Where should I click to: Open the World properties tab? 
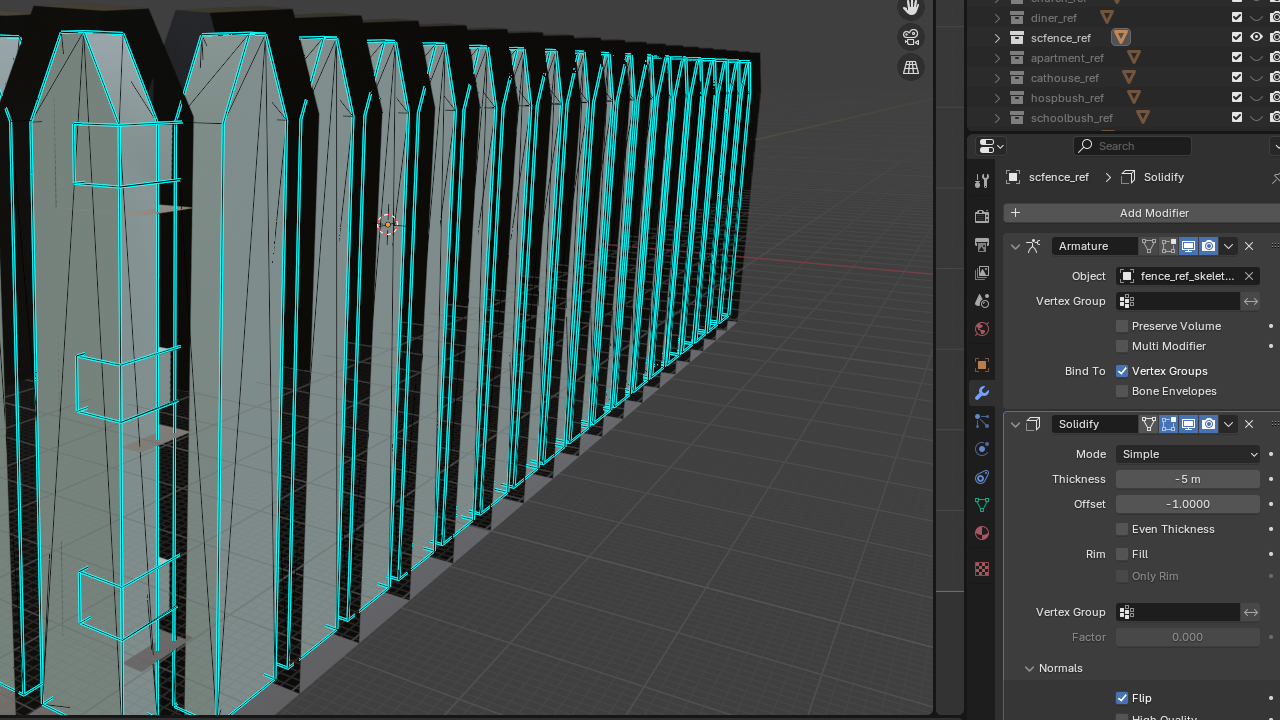click(x=982, y=329)
